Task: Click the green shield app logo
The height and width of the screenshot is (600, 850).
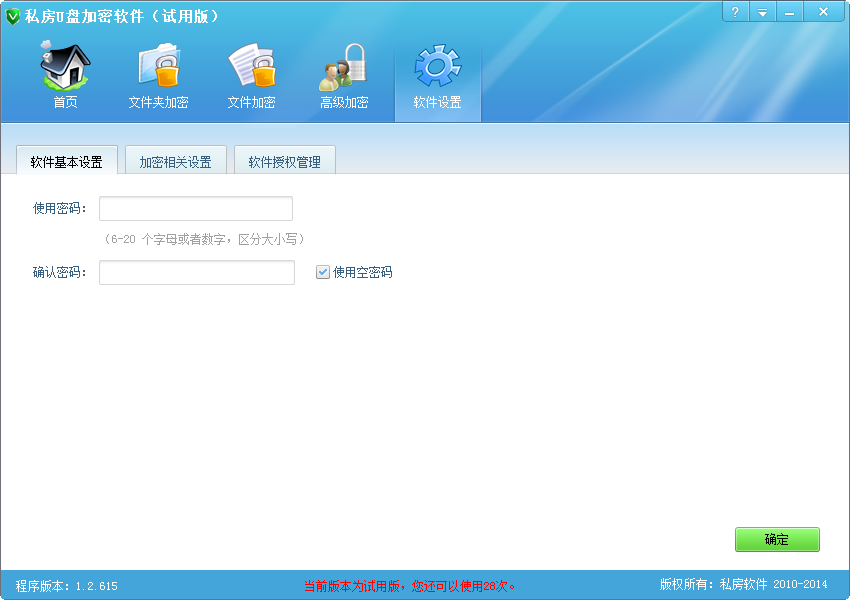Action: tap(12, 16)
